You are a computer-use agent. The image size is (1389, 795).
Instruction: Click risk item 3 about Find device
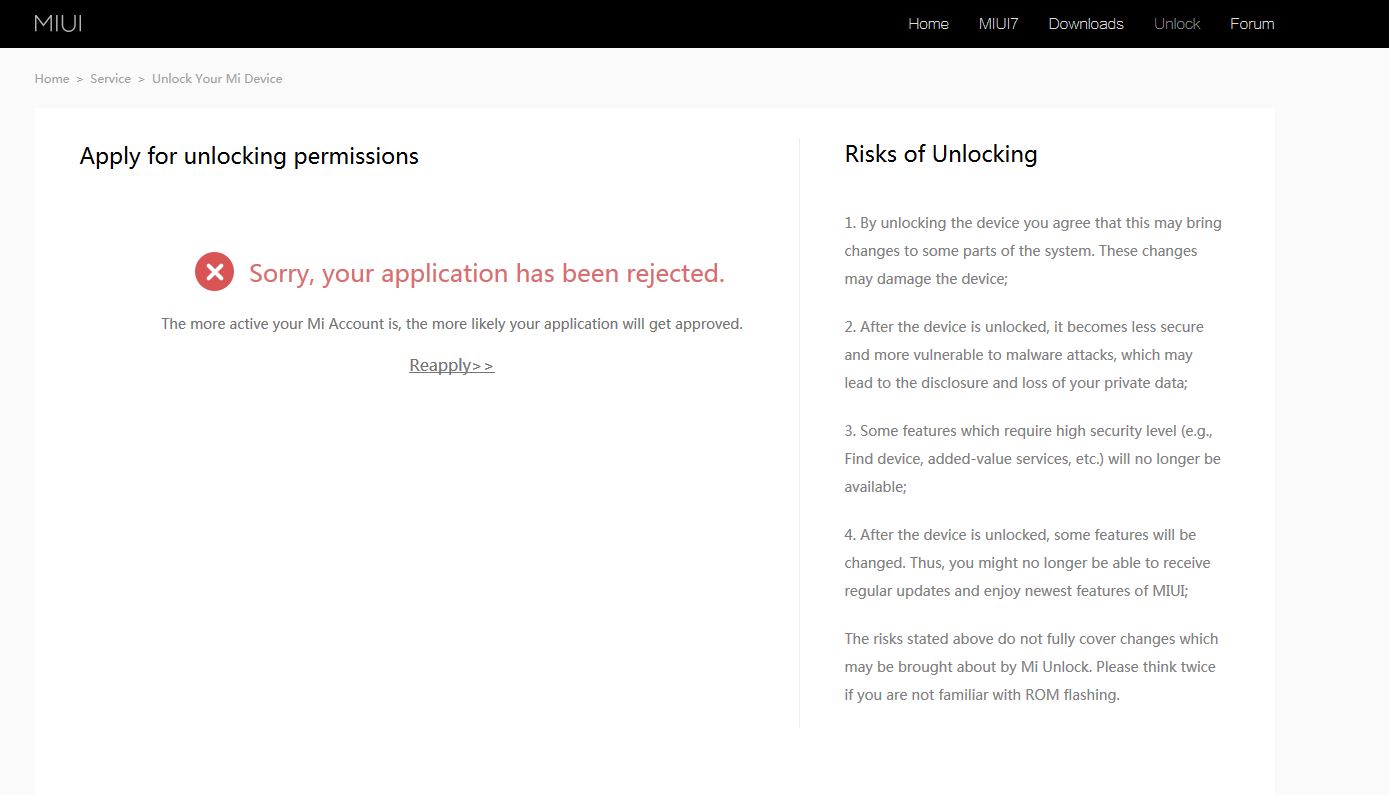pos(1032,459)
